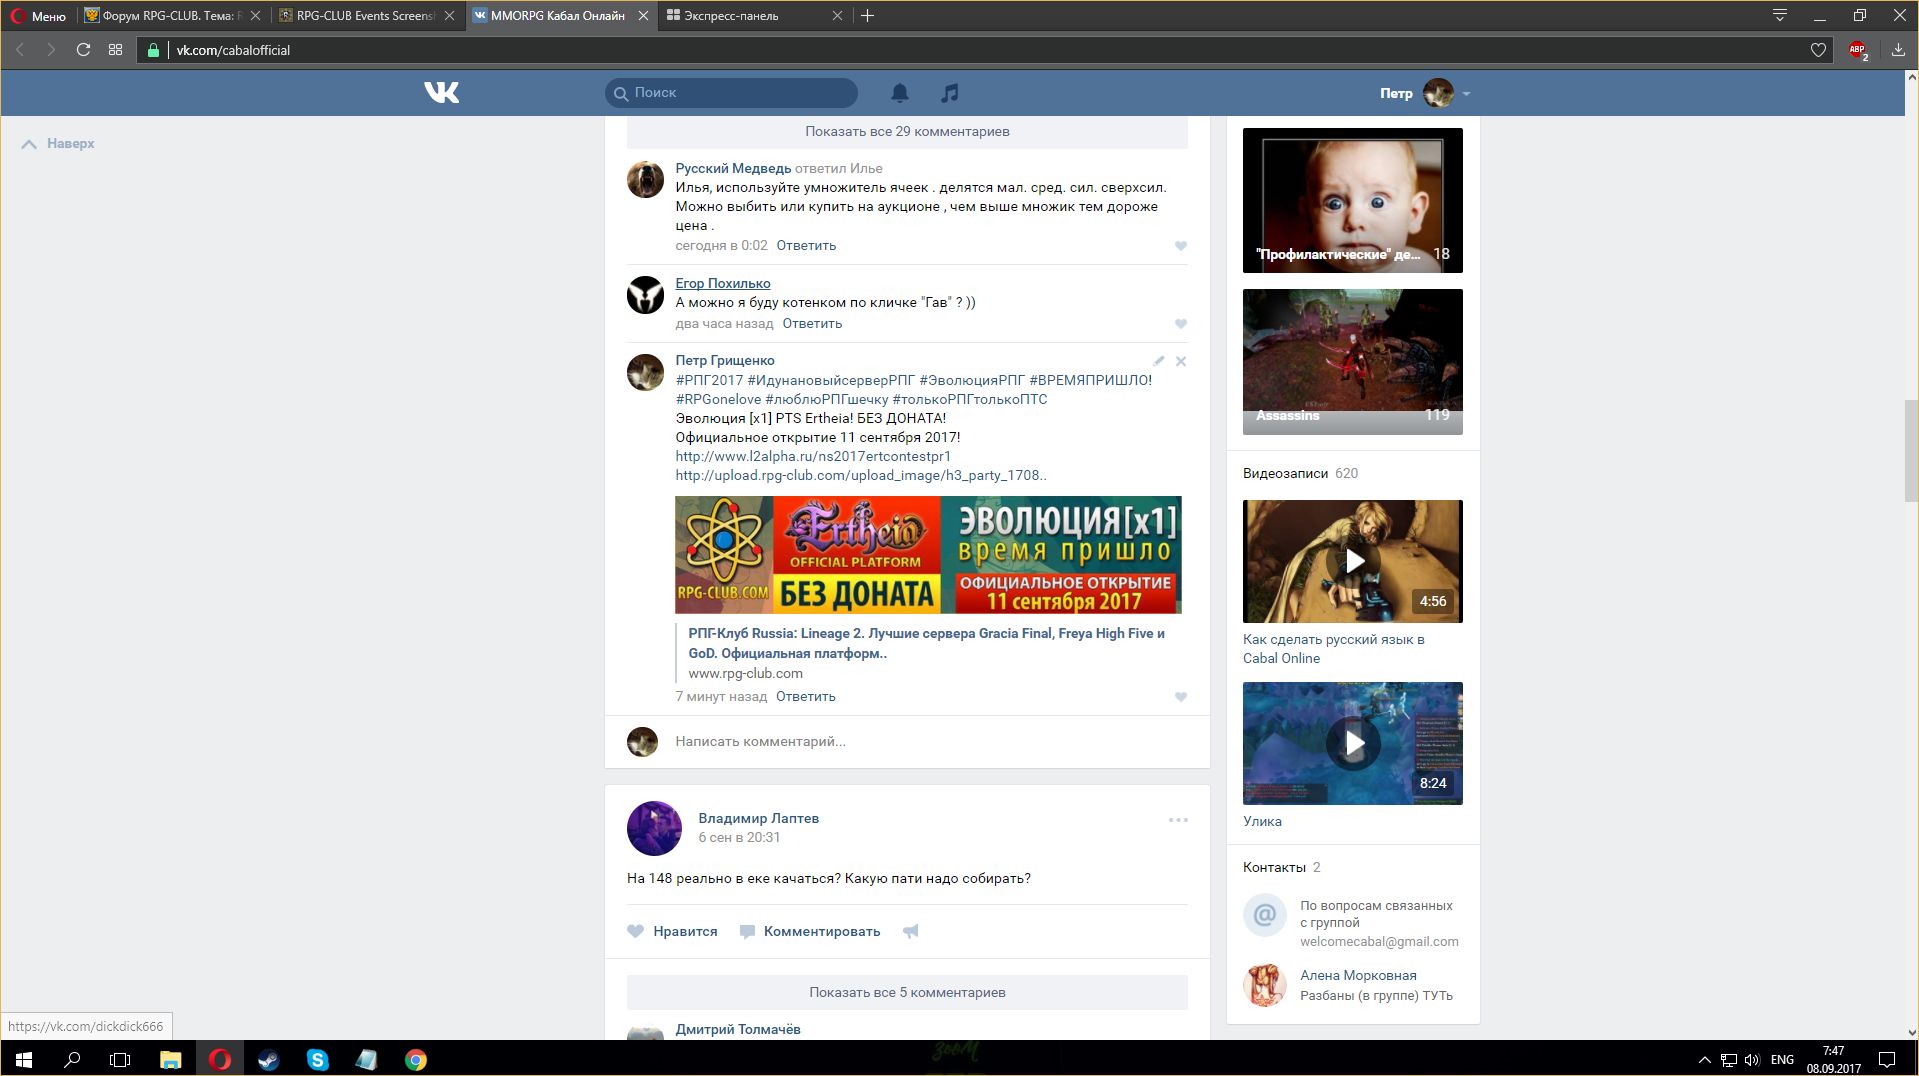The height and width of the screenshot is (1076, 1919).
Task: Open the РПГ-Клуб Russia link title
Action: 926,643
